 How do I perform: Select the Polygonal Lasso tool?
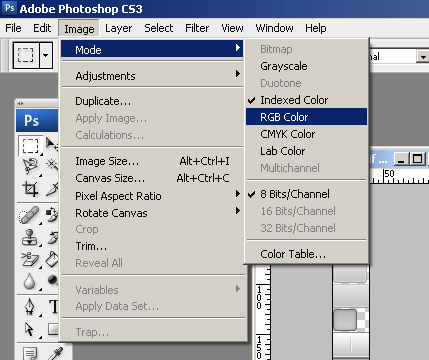pos(30,166)
